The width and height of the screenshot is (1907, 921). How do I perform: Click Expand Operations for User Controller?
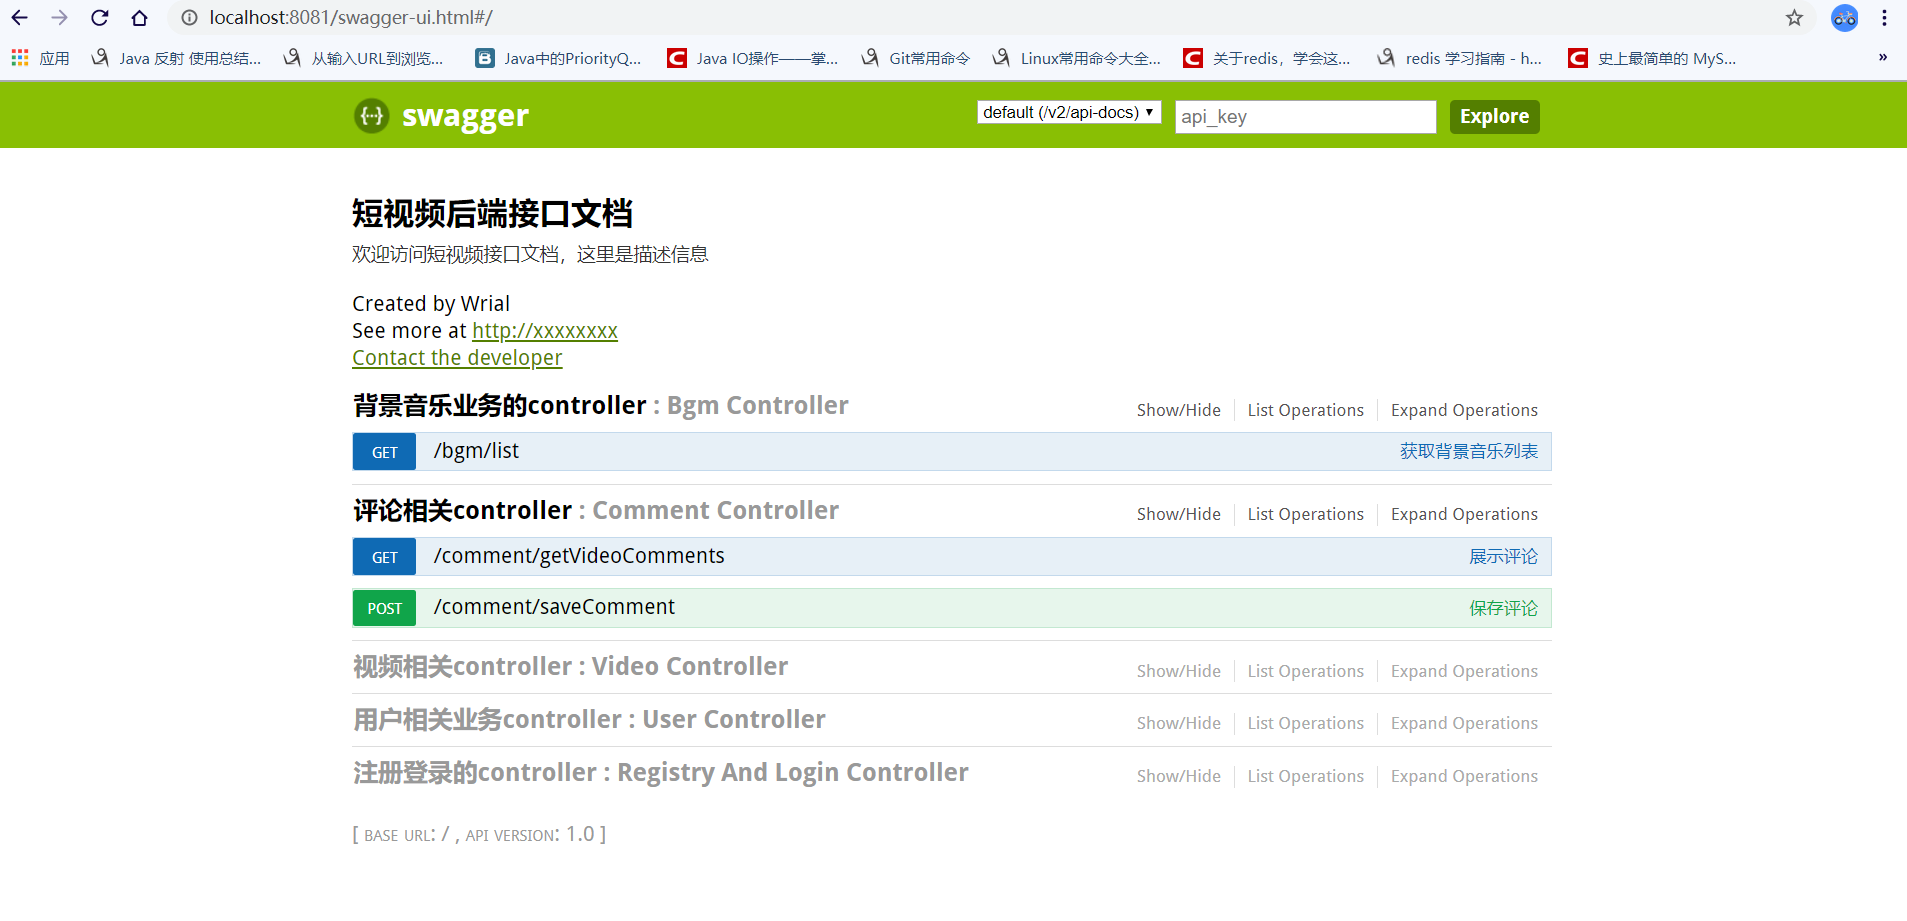tap(1464, 723)
